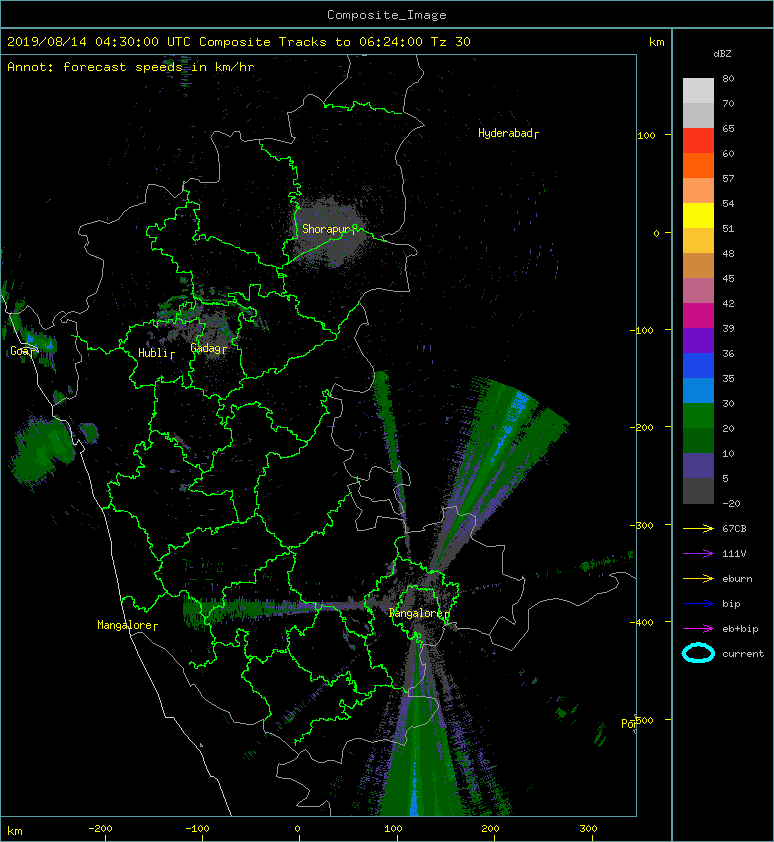Click the 80 value on dBZ scale
Image resolution: width=774 pixels, height=842 pixels.
(728, 78)
